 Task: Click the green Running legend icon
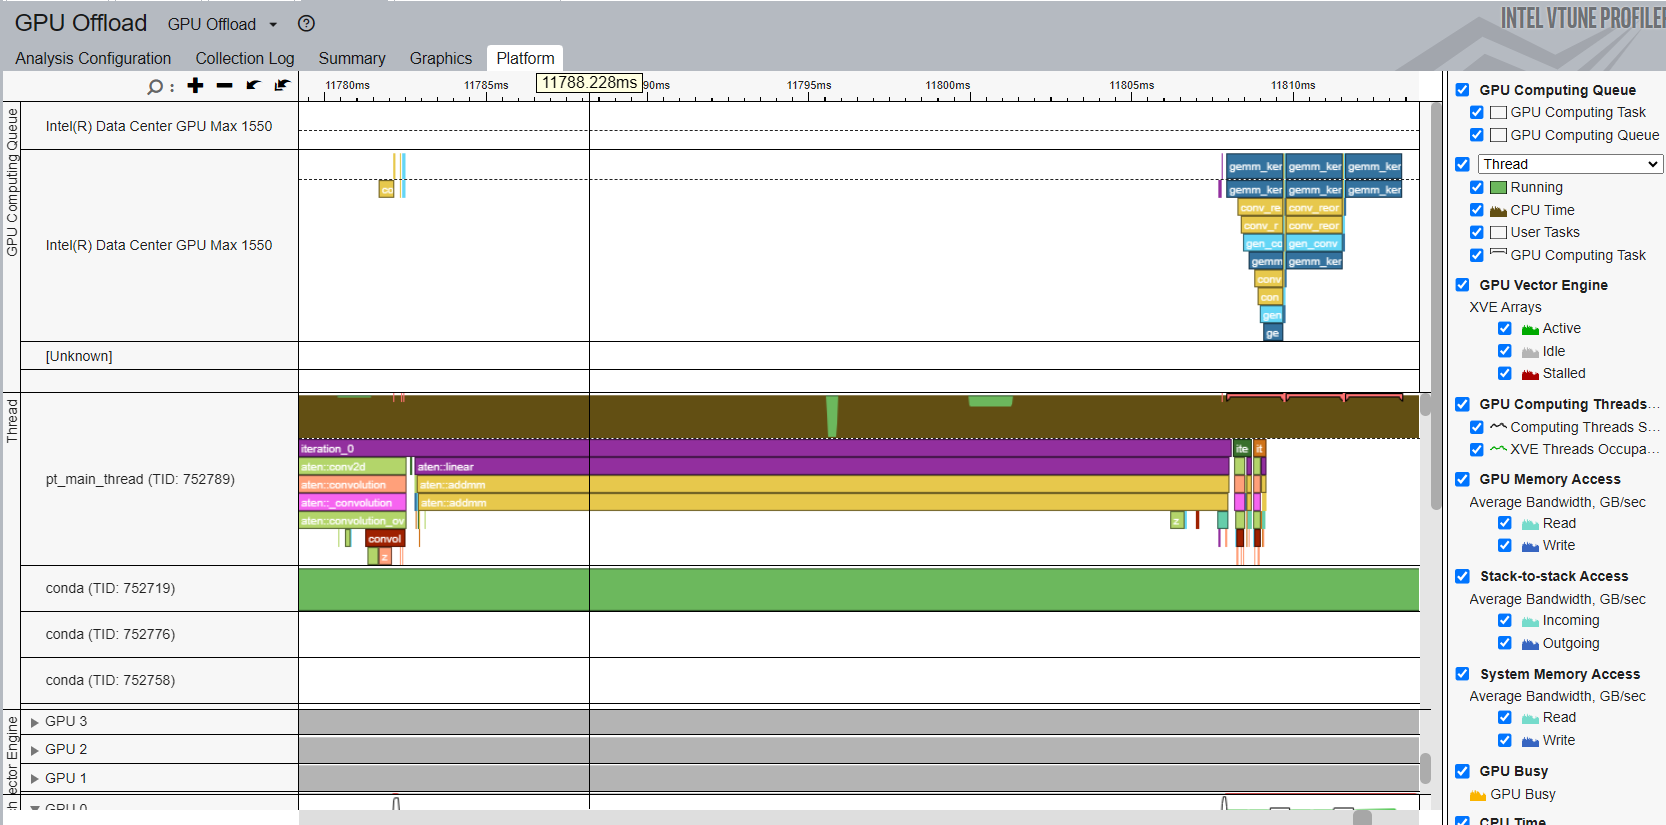pos(1498,188)
